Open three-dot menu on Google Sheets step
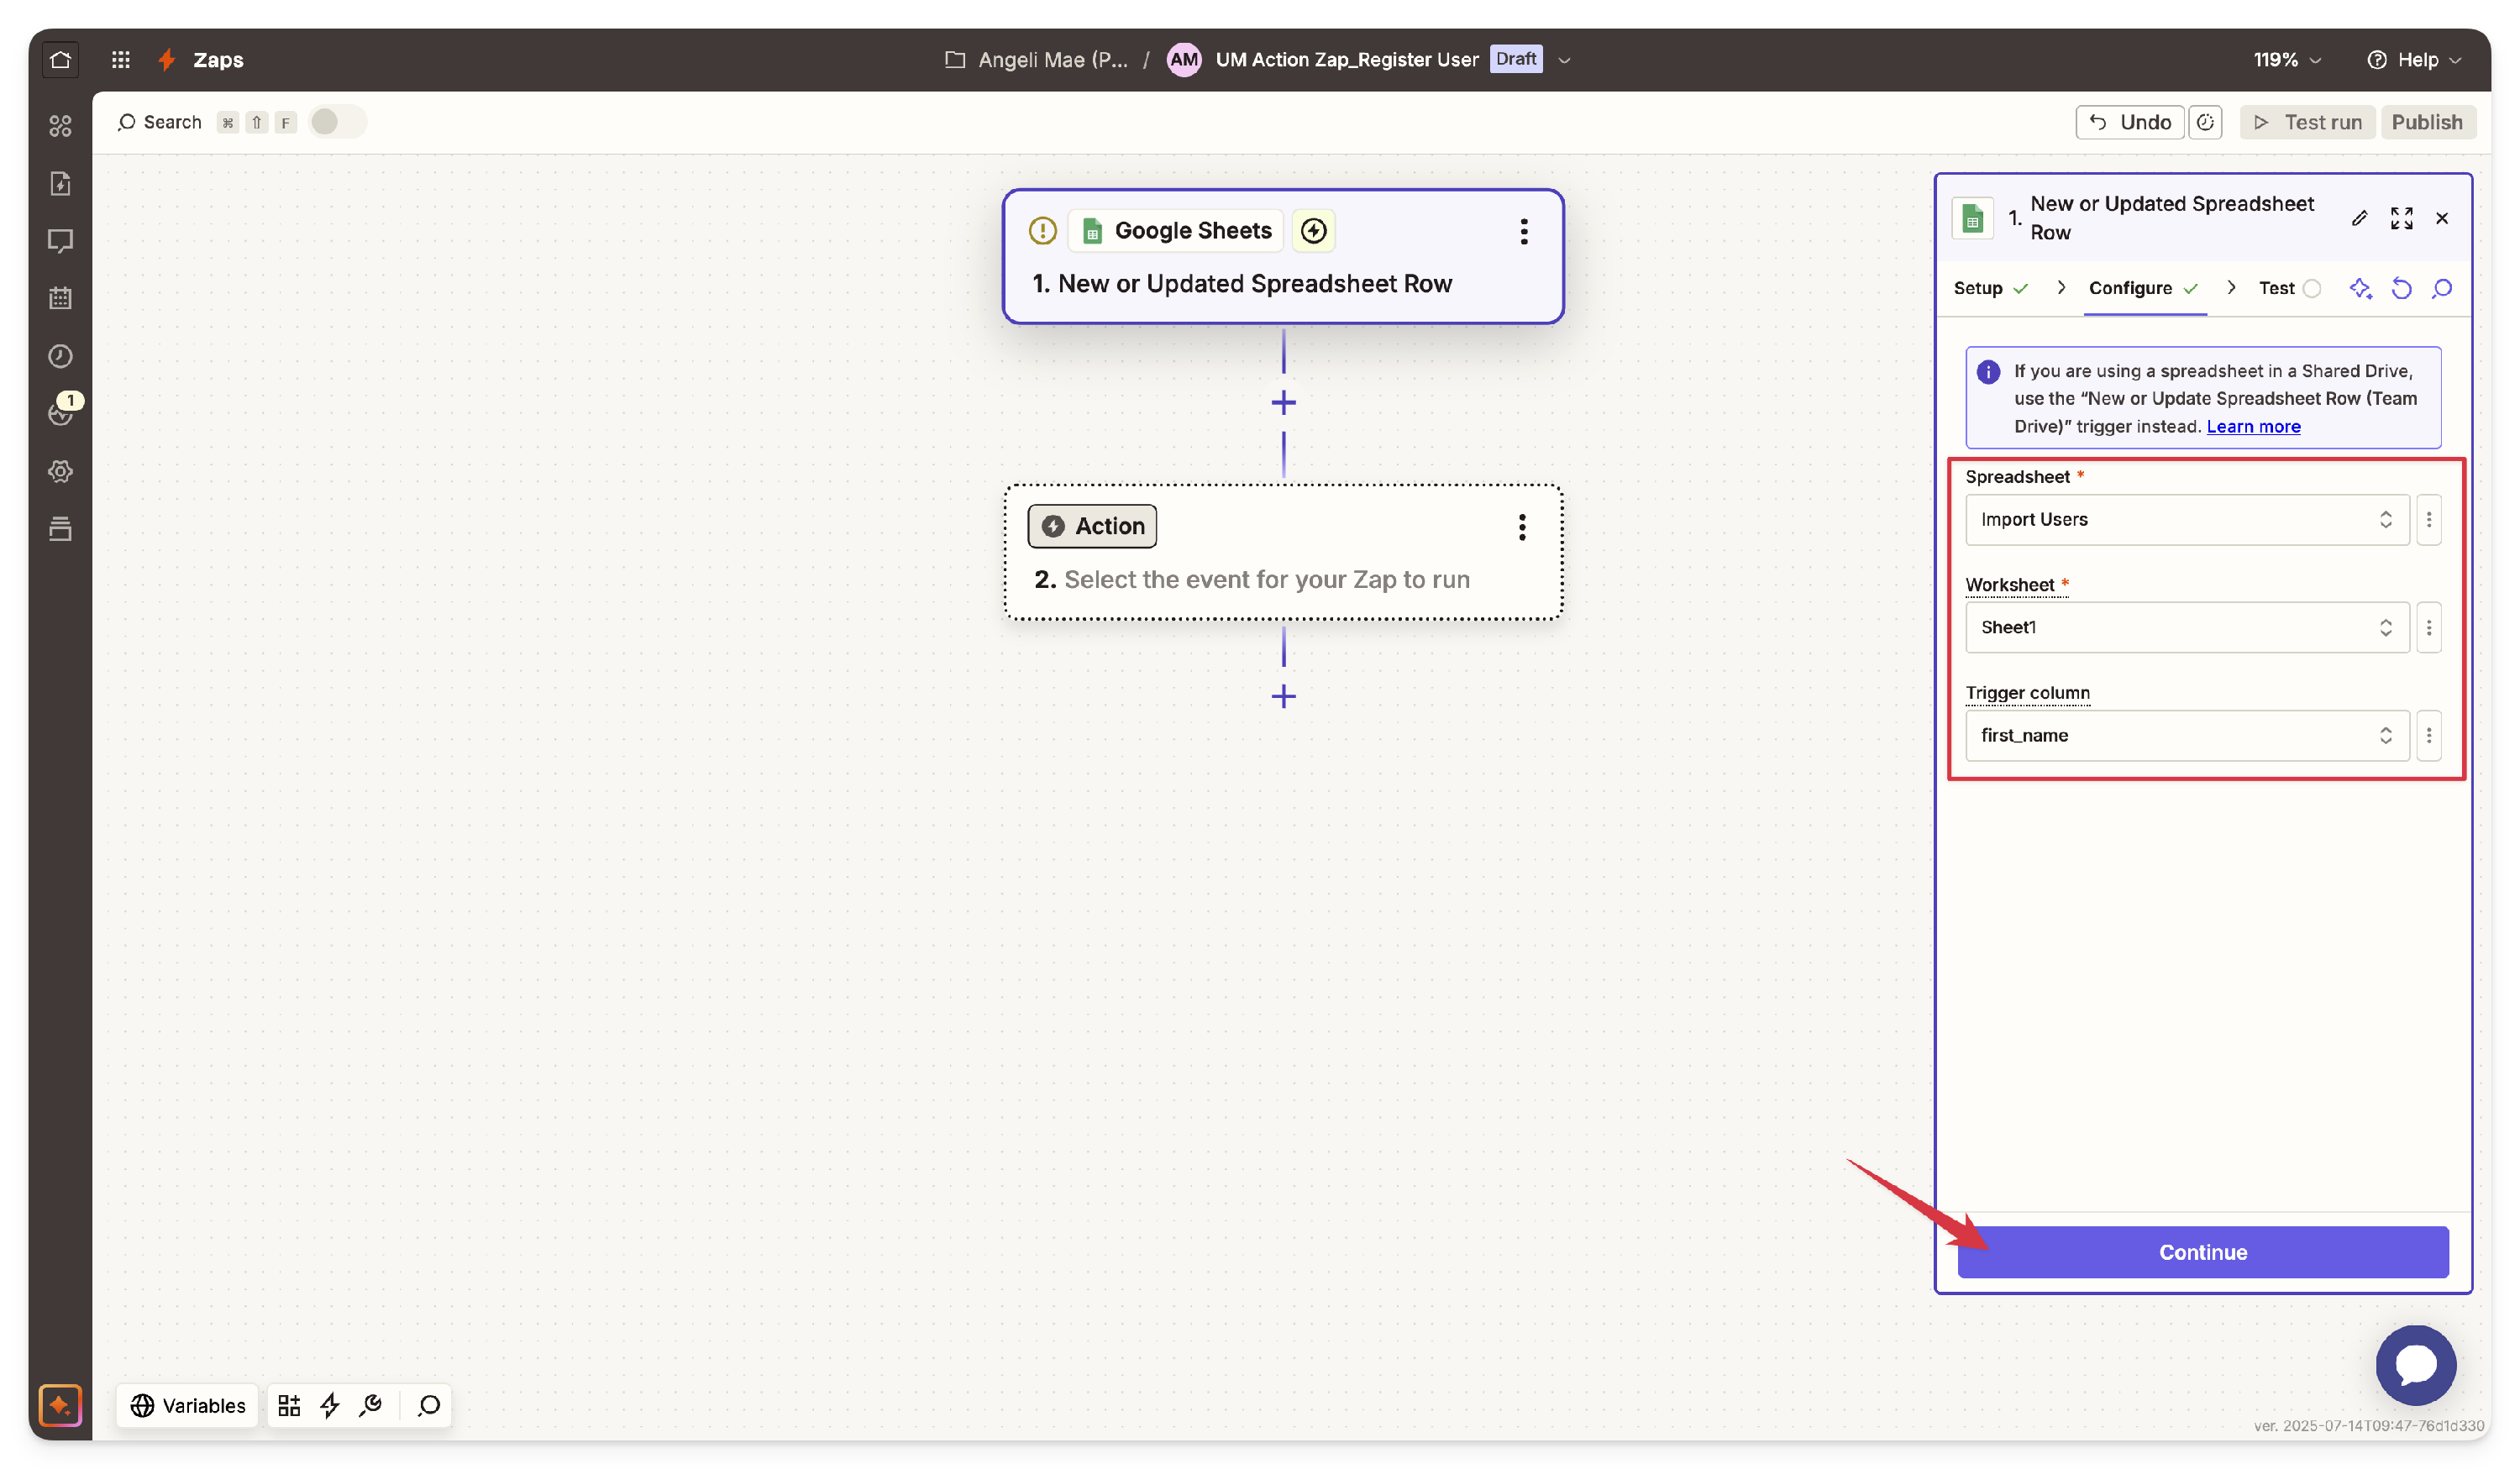Image resolution: width=2520 pixels, height=1469 pixels. (1523, 231)
